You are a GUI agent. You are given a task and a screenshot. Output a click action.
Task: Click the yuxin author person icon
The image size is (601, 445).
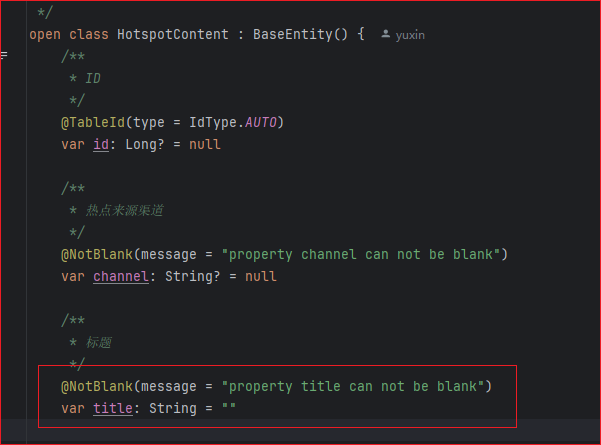pyautogui.click(x=386, y=35)
